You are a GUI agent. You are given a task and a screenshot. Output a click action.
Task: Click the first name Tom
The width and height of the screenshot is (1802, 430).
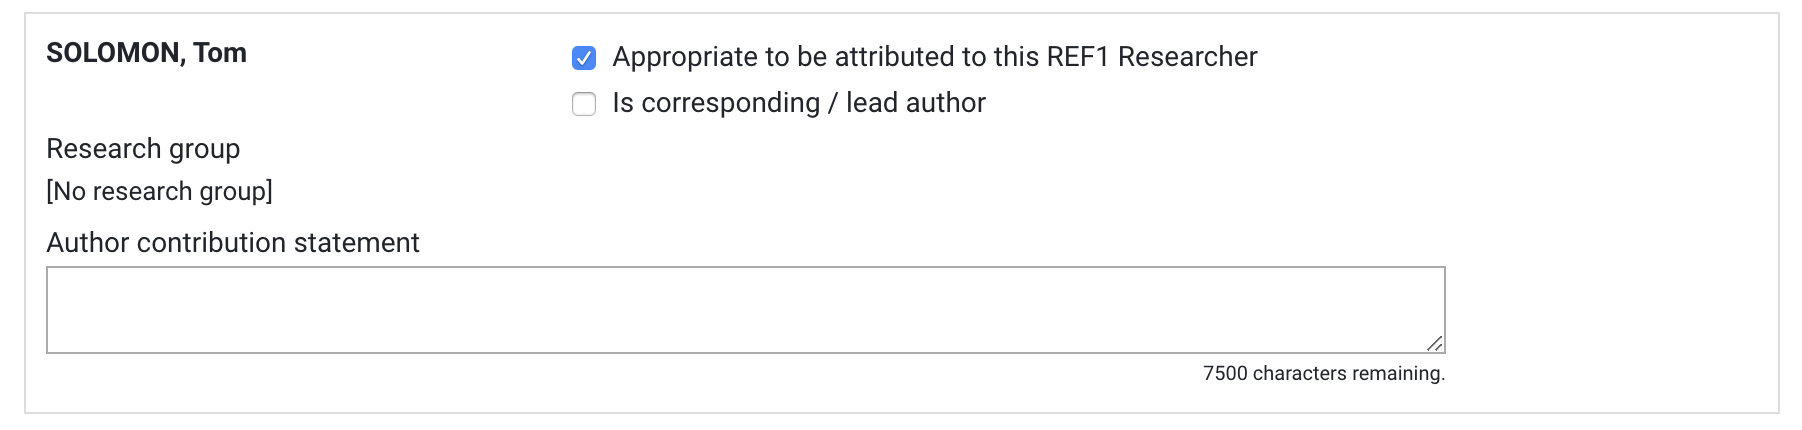220,53
